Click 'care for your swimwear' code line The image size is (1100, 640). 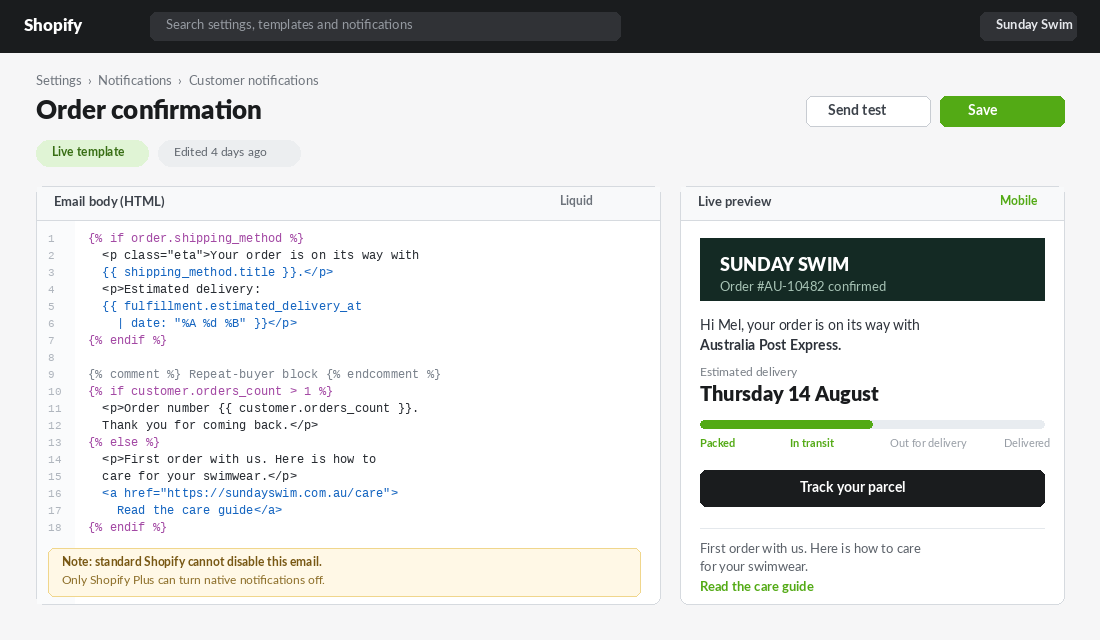(199, 476)
